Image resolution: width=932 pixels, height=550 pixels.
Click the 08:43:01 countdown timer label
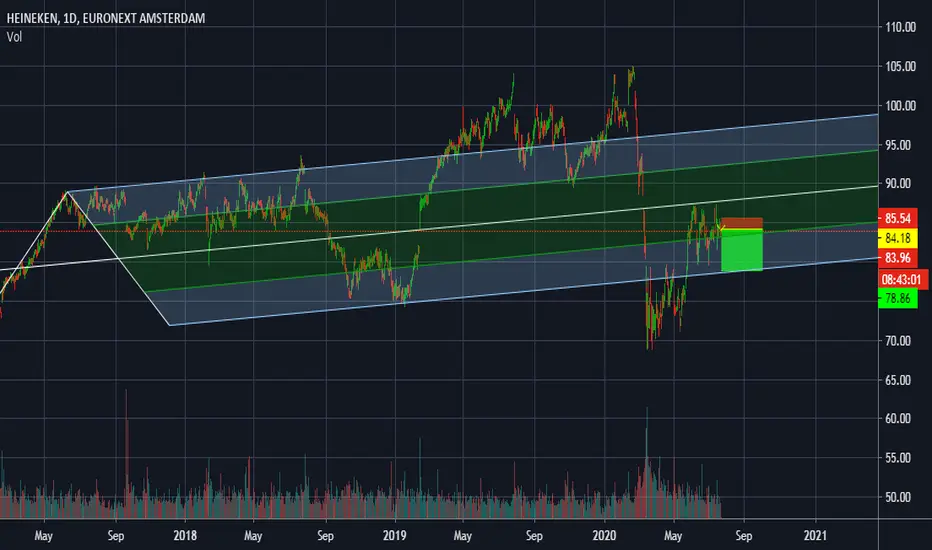[901, 279]
